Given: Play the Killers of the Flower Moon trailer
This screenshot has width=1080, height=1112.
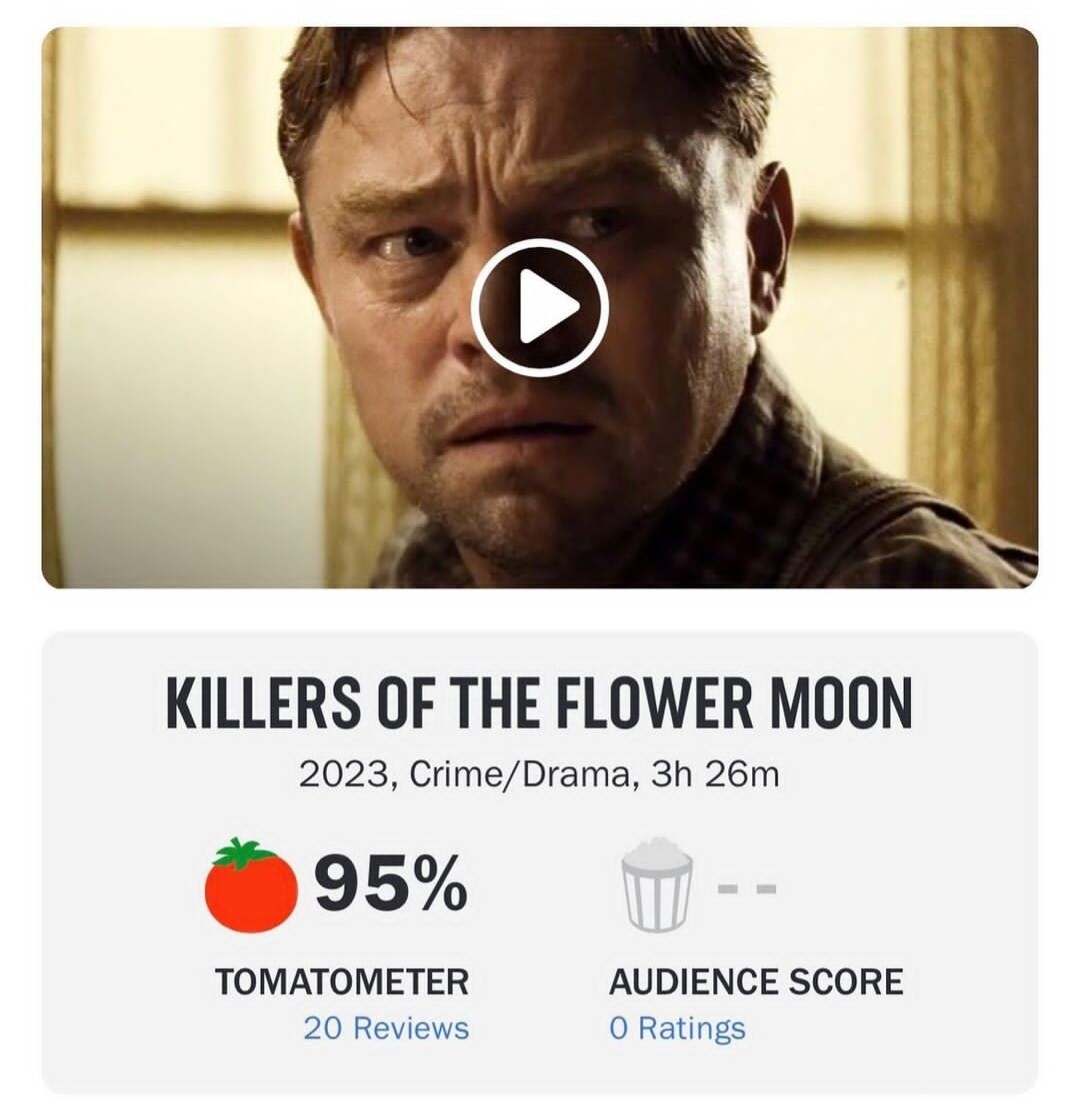Looking at the screenshot, I should click(539, 307).
